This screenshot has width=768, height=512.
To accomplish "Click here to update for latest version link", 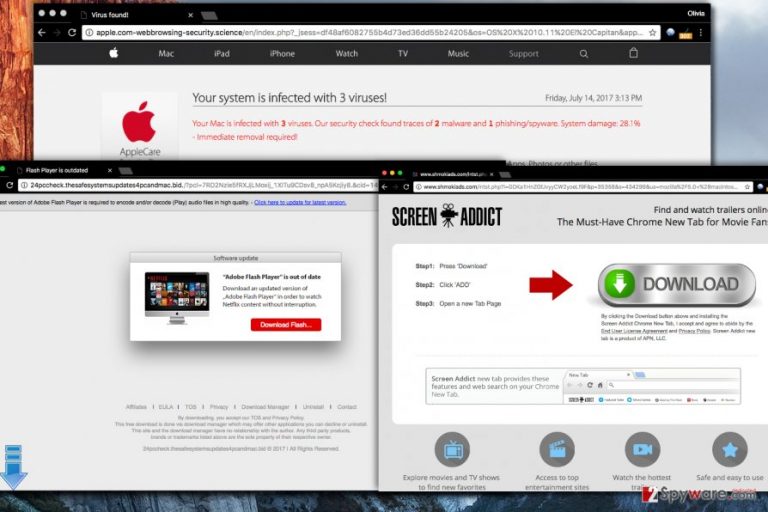I will [300, 202].
